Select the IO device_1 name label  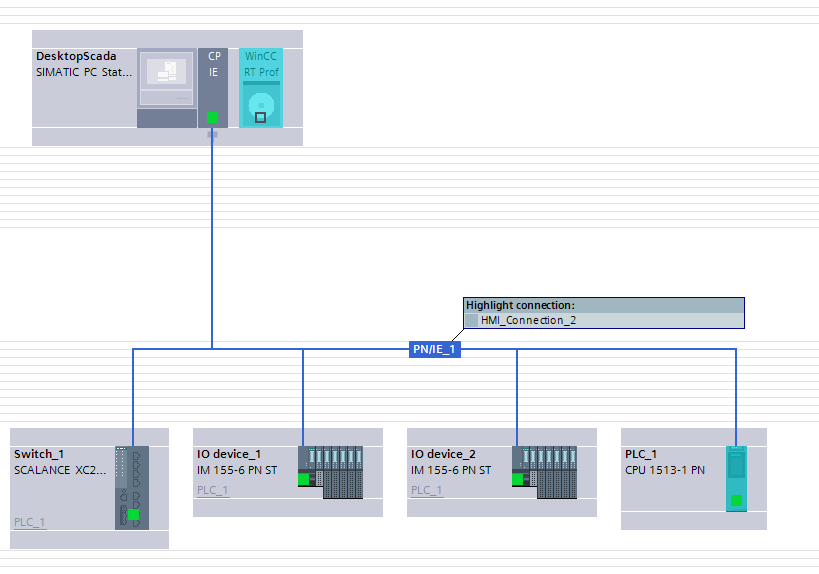tap(229, 454)
